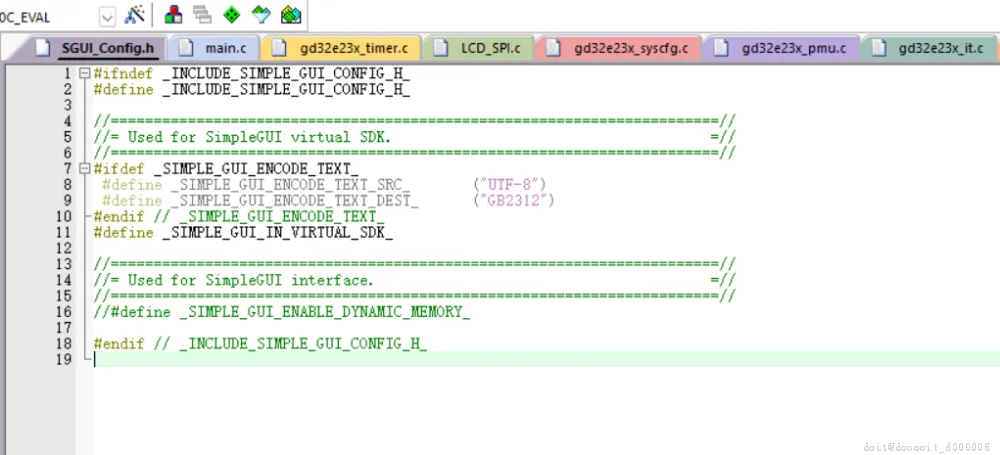Image resolution: width=1000 pixels, height=455 pixels.
Task: Click line number 11 in the gutter
Action: (x=64, y=232)
